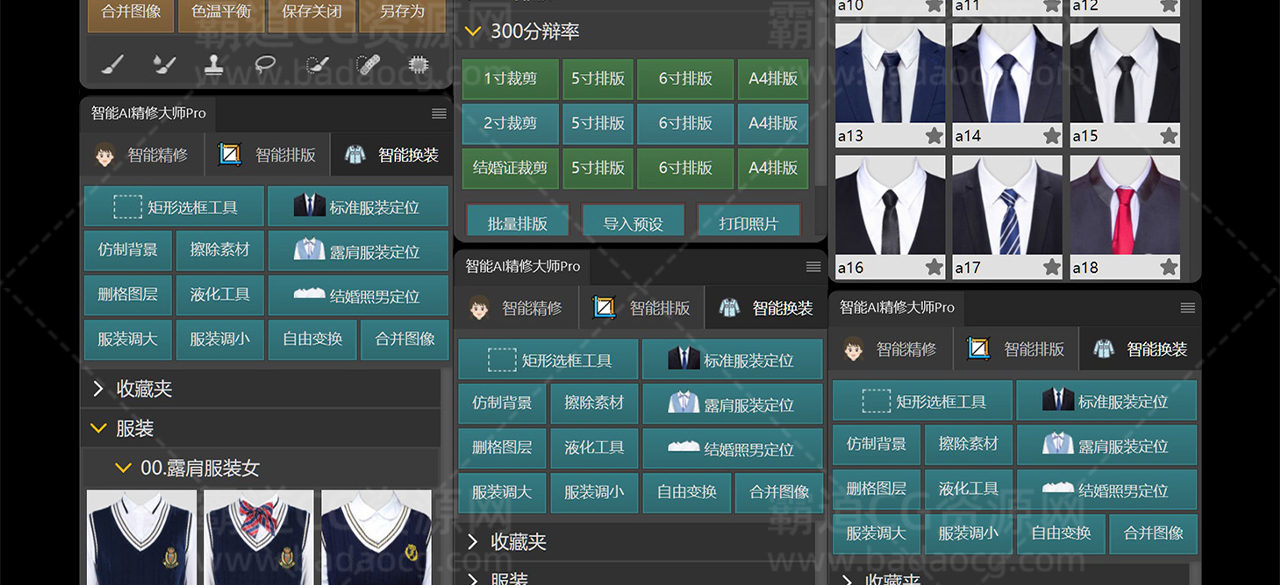Select the Mixer Brush icon with droplet

[x=164, y=65]
